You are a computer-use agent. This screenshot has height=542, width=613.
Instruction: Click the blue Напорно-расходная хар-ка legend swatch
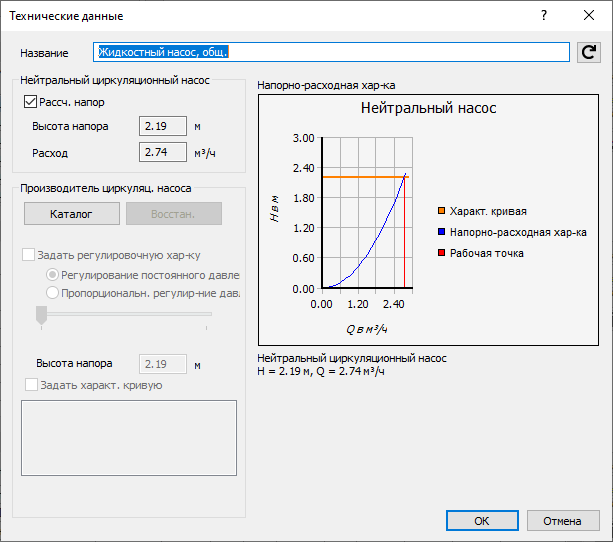[x=441, y=232]
